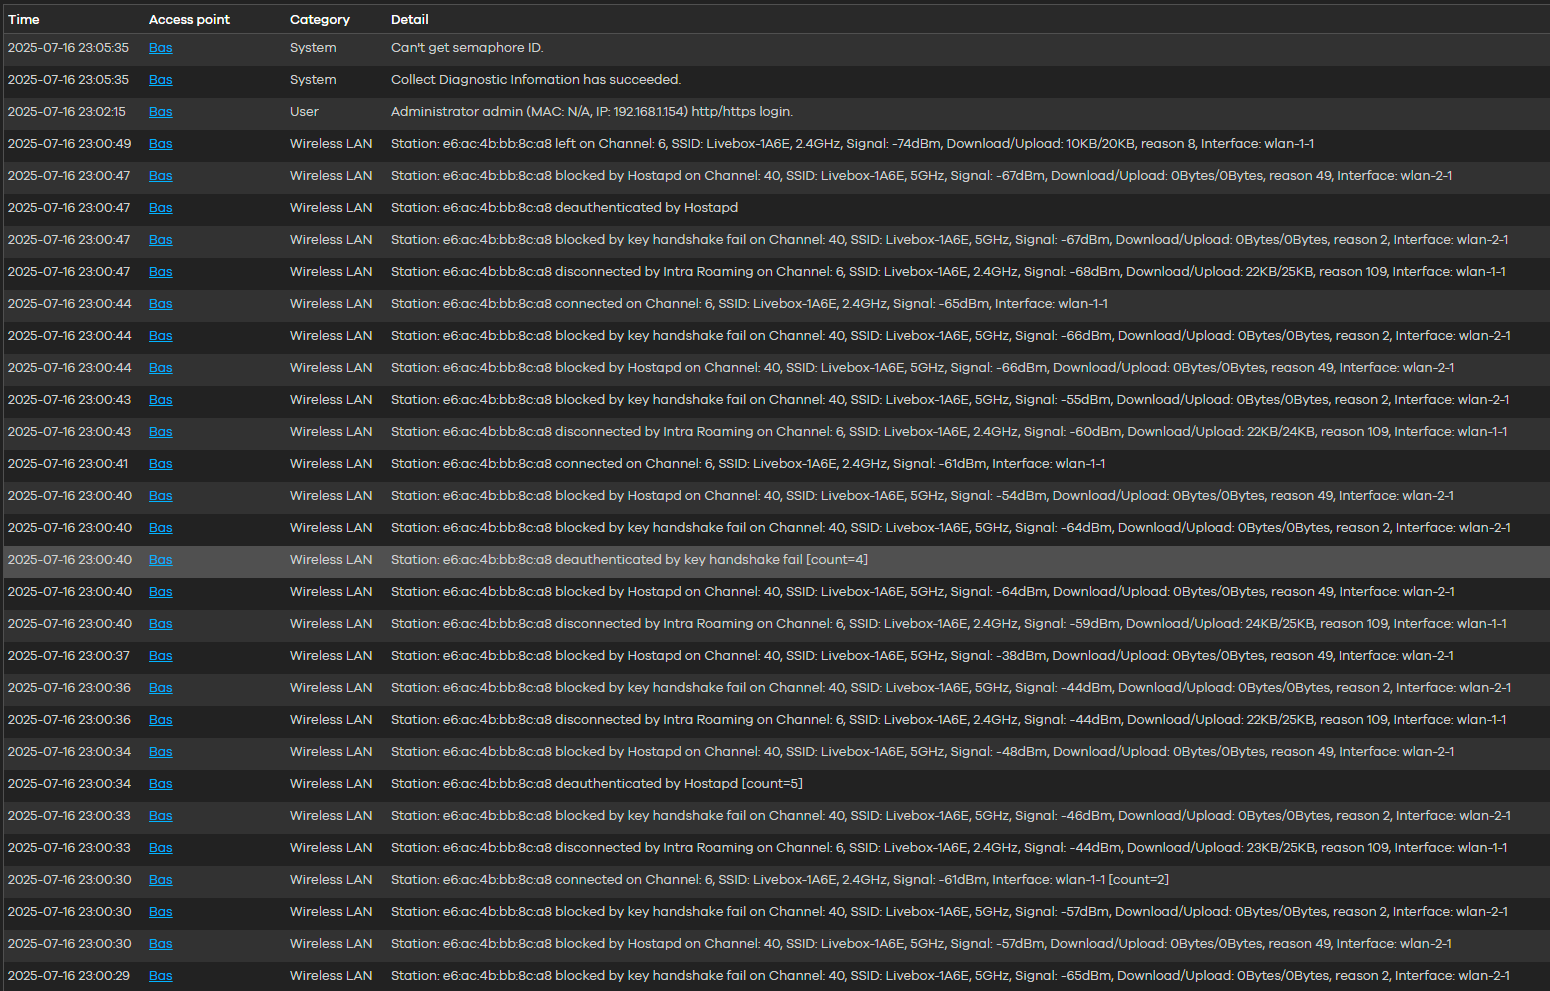Open the Bas link in the Administrator admin login row
Screen dimensions: 1550x991
click(x=161, y=111)
